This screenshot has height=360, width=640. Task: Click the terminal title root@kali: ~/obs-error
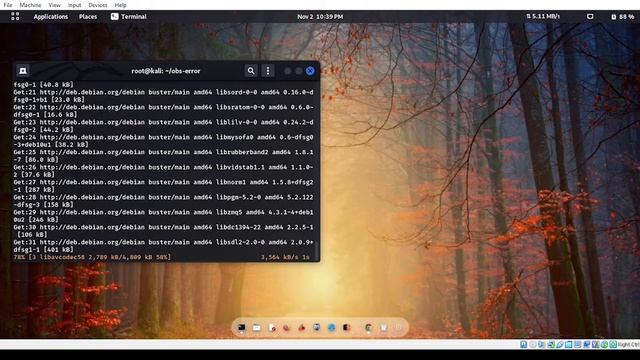click(x=166, y=71)
